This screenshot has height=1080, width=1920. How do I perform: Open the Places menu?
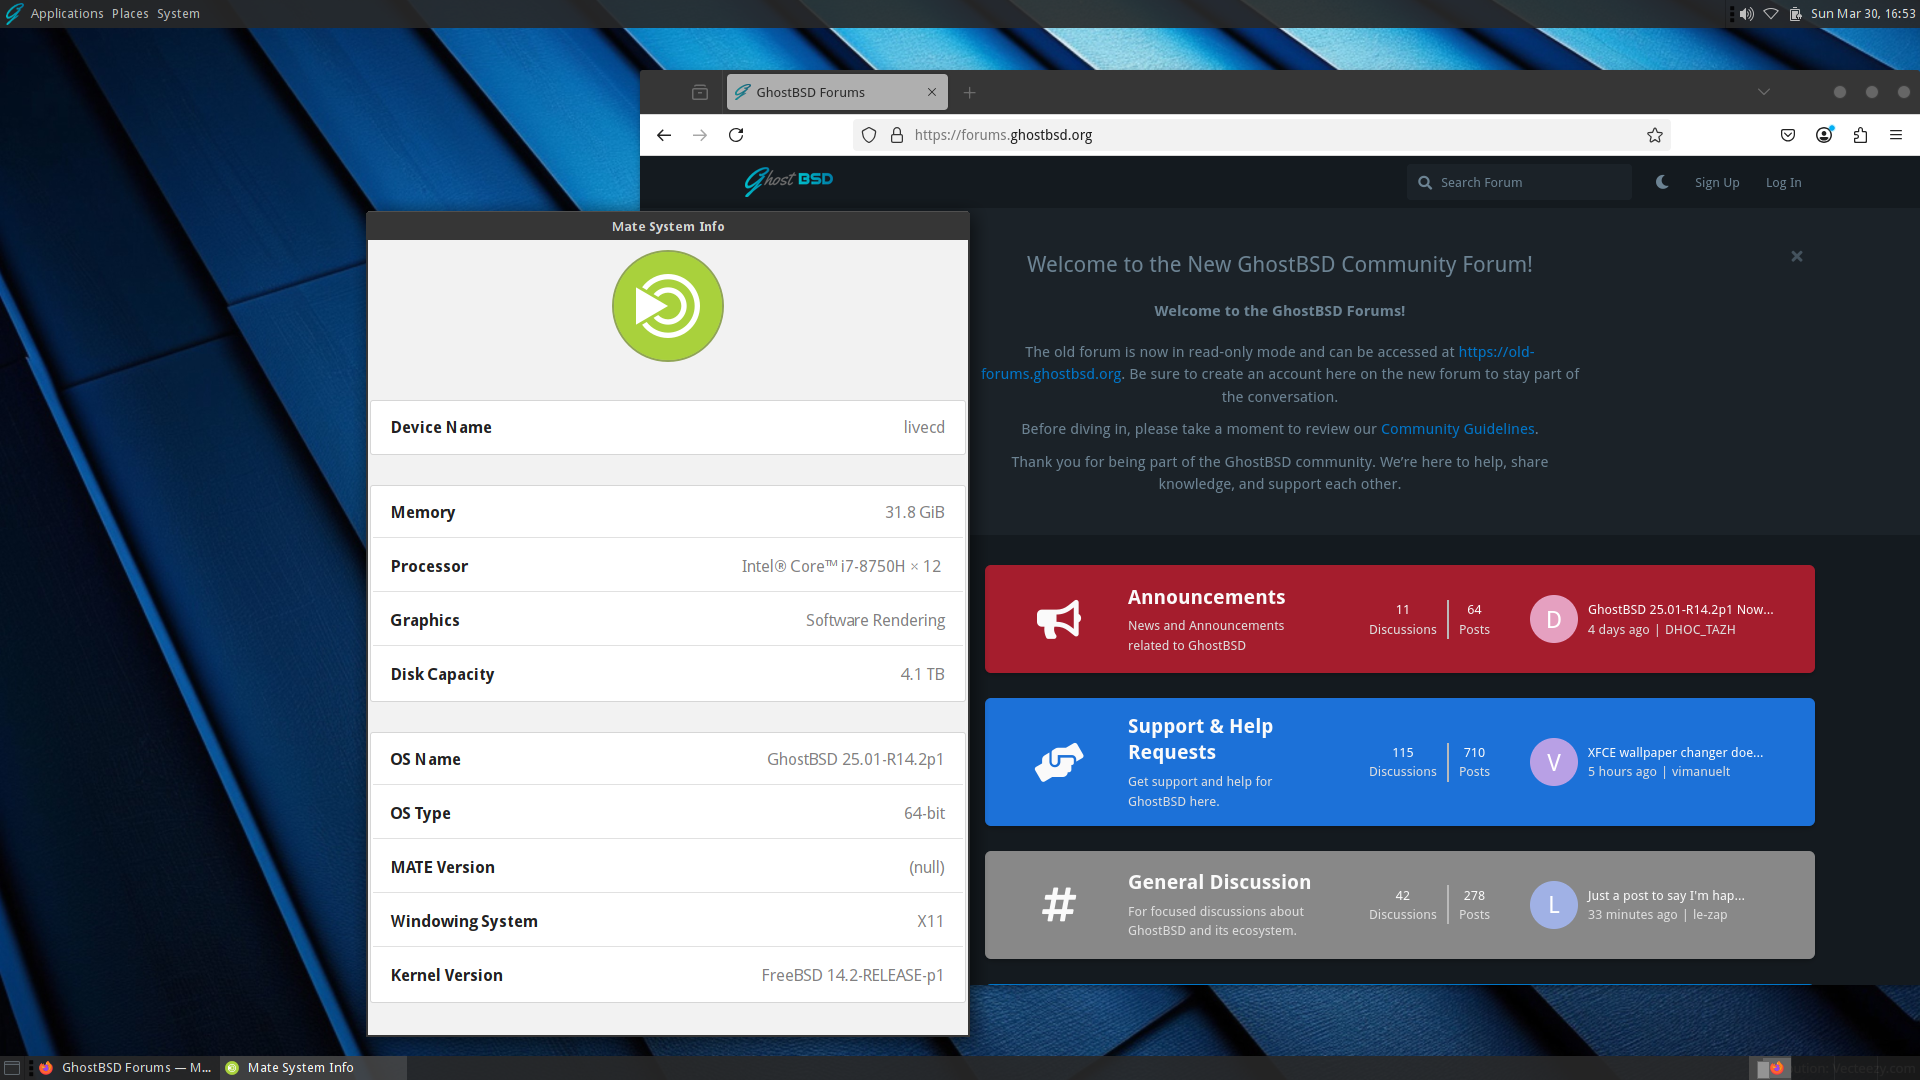tap(130, 13)
